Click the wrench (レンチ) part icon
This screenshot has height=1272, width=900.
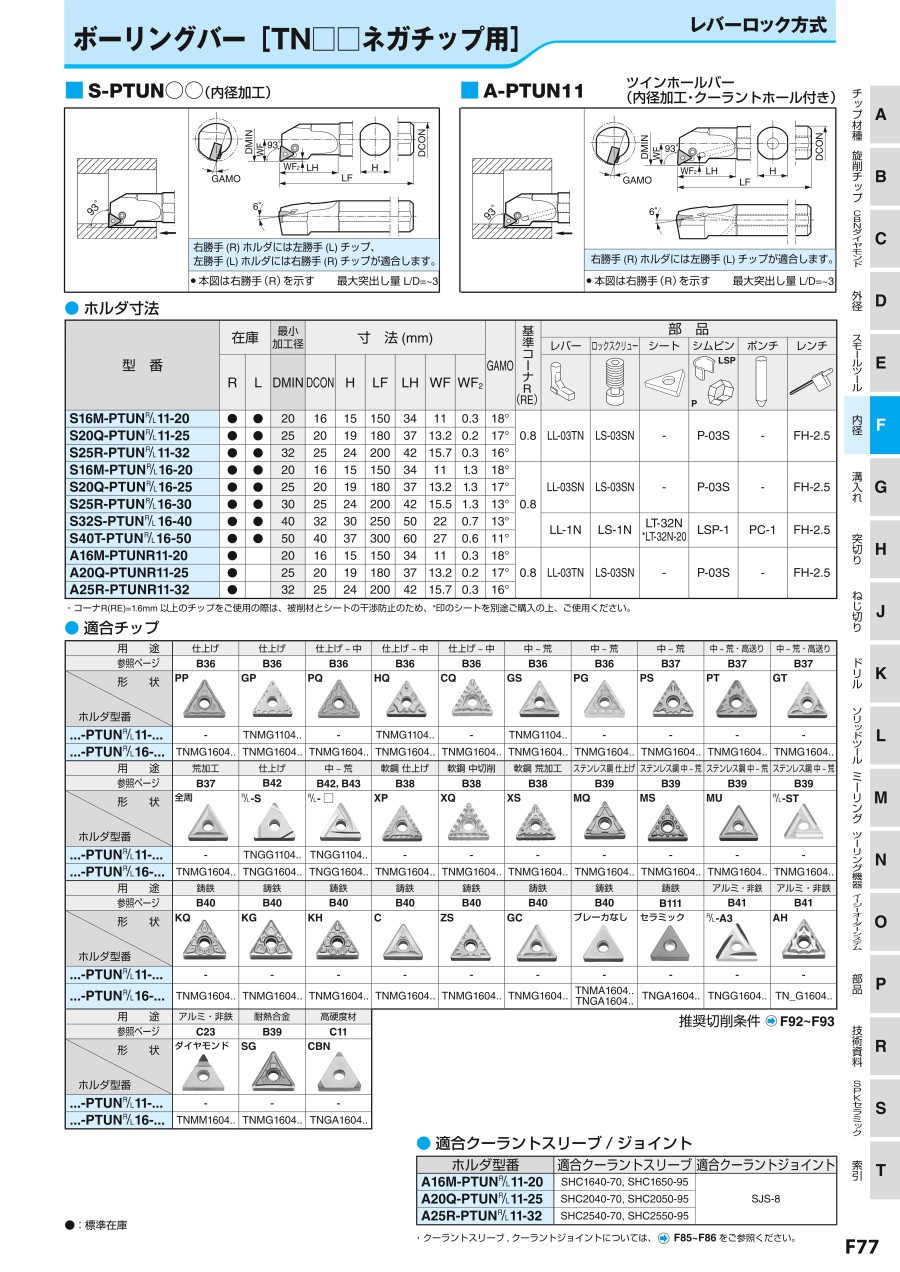(x=811, y=381)
